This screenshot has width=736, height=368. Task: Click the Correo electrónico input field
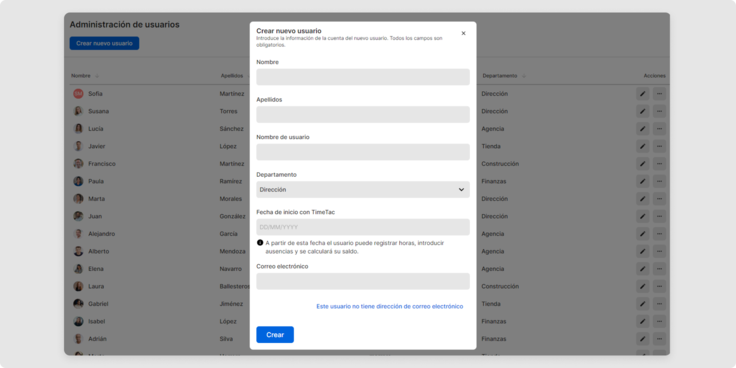tap(363, 282)
